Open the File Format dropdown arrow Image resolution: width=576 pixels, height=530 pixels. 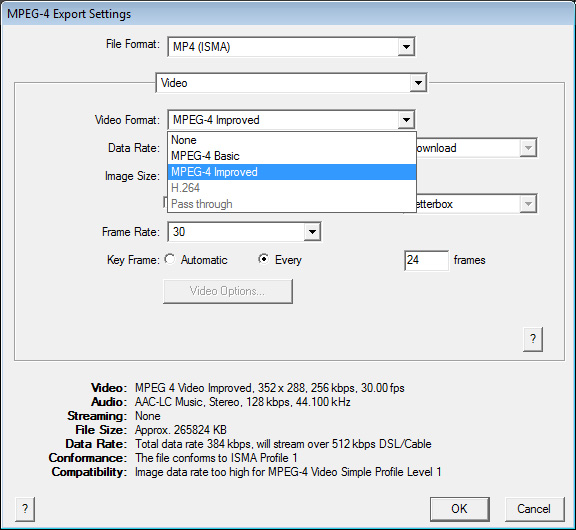(406, 47)
